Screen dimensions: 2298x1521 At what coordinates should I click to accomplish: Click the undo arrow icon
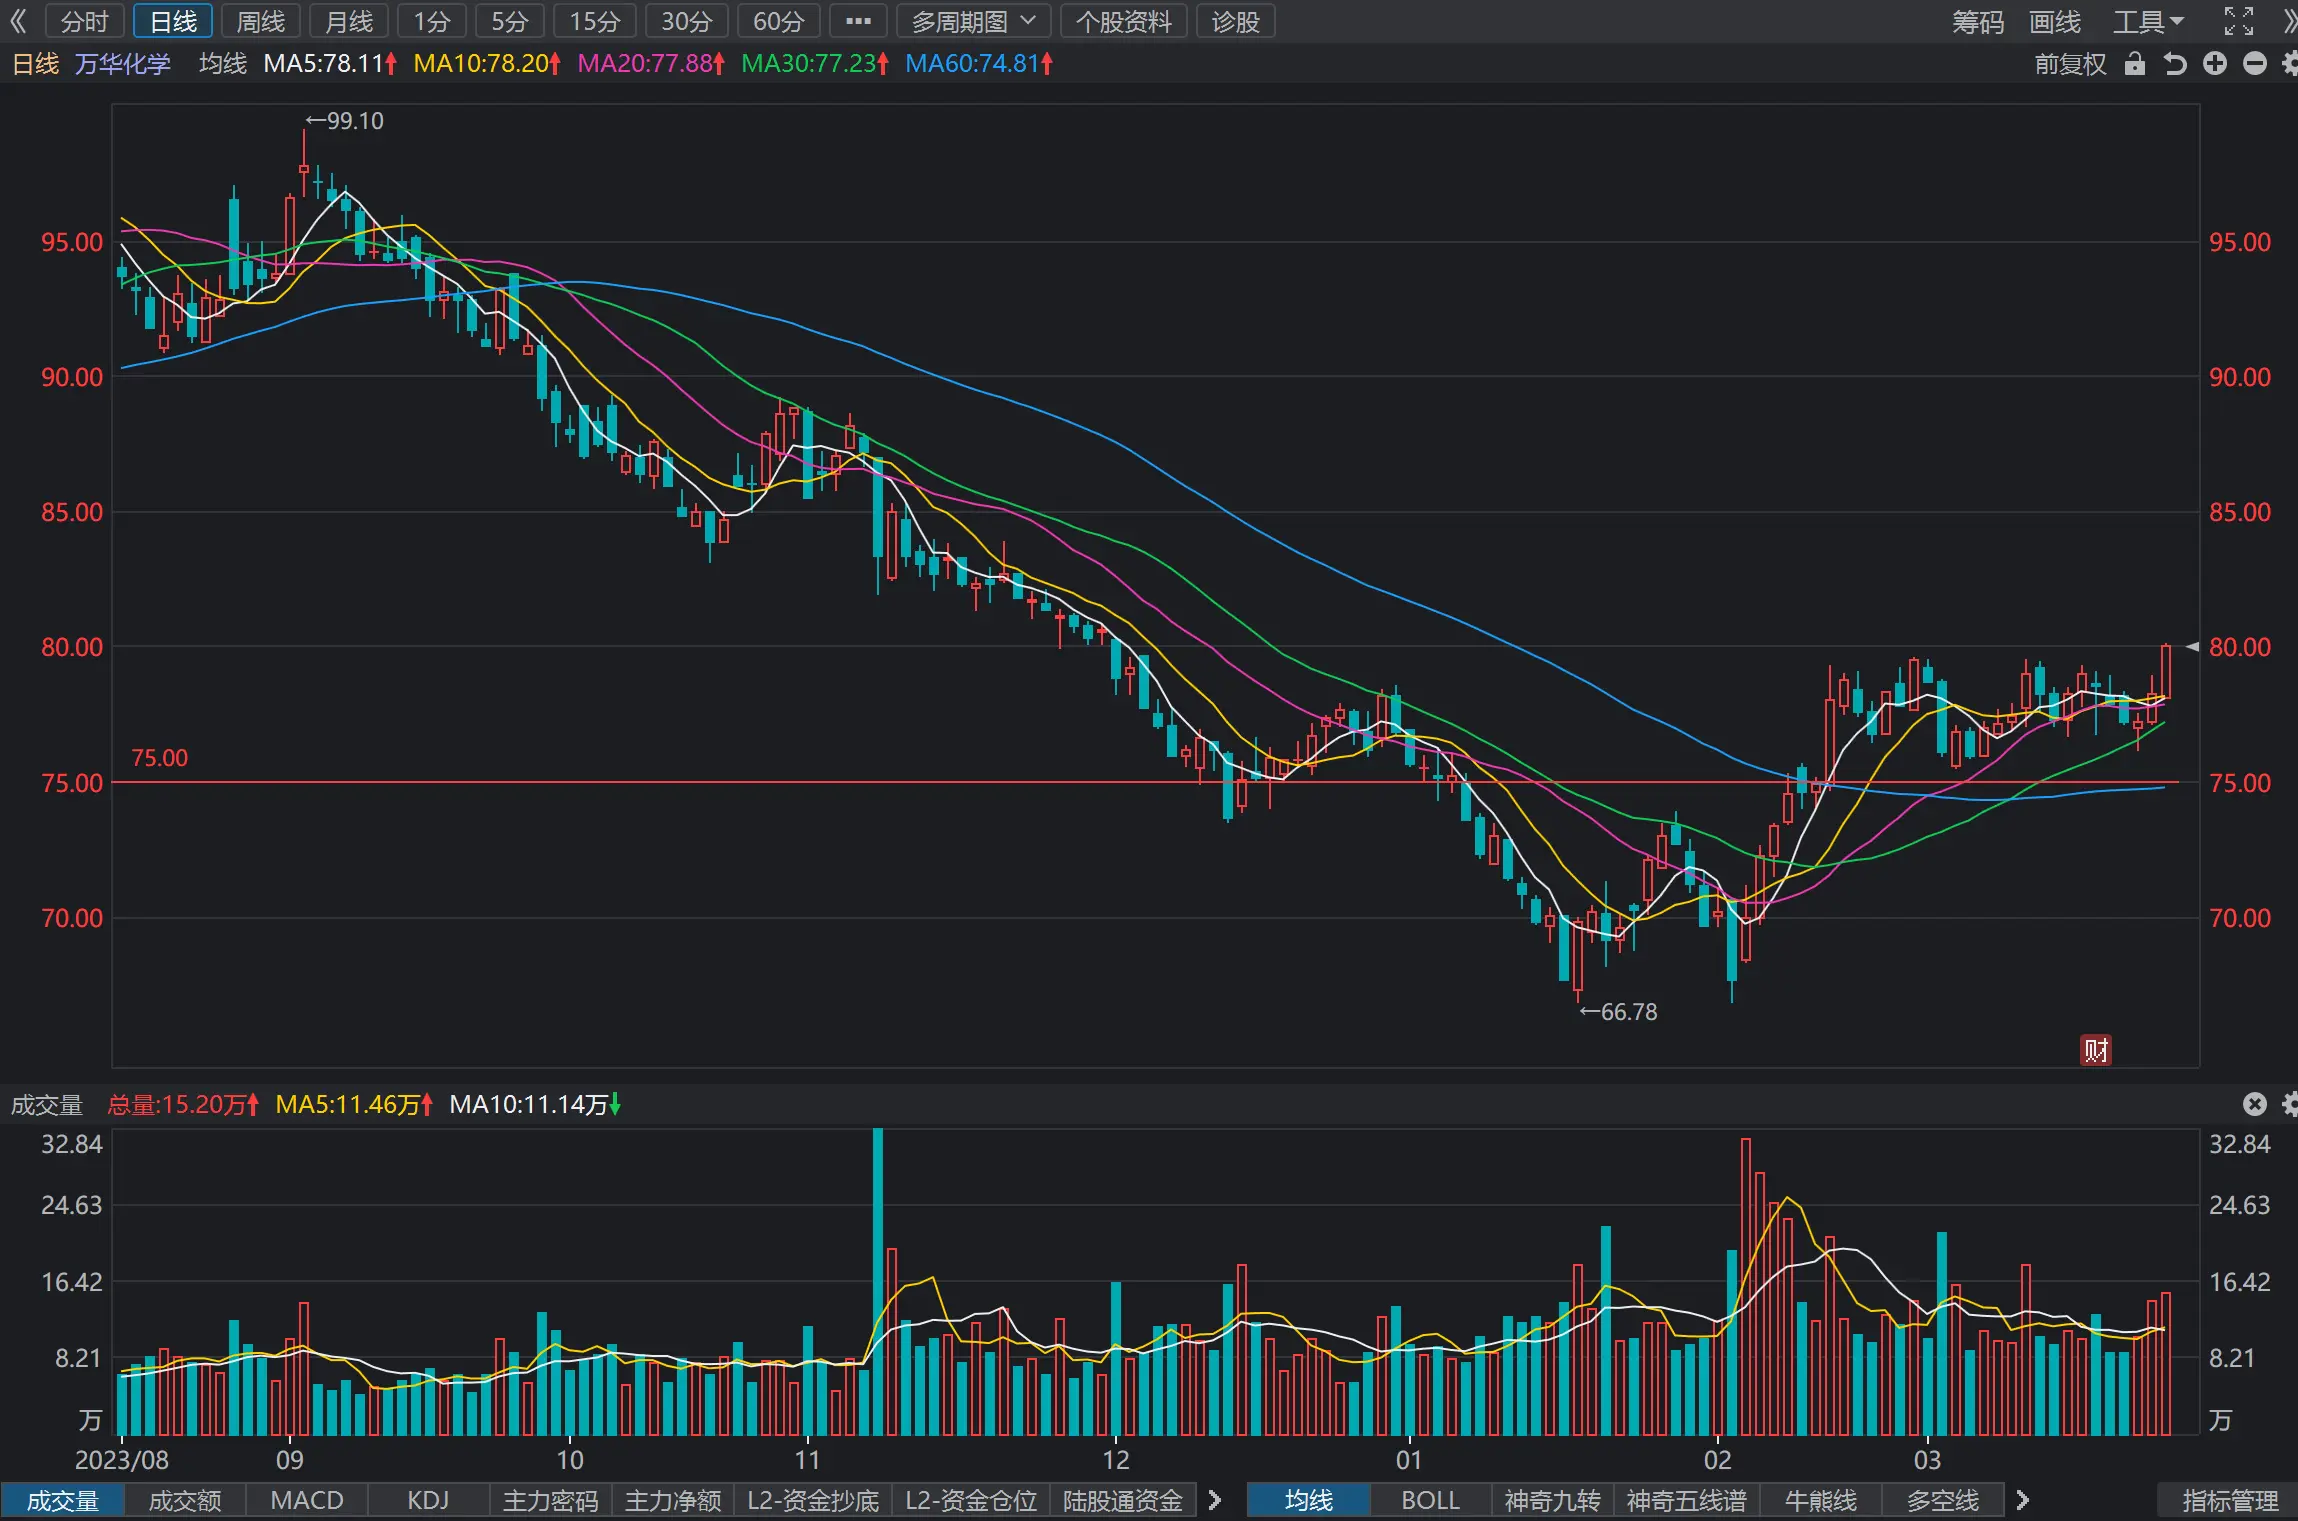[2175, 64]
